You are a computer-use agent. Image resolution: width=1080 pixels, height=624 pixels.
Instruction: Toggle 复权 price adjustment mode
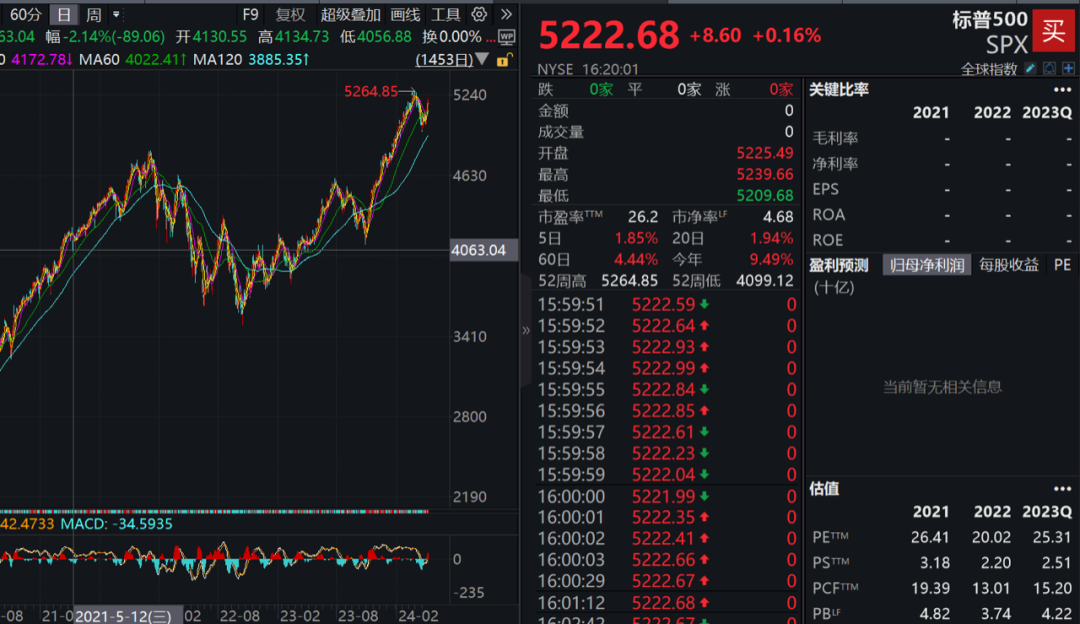click(x=292, y=15)
